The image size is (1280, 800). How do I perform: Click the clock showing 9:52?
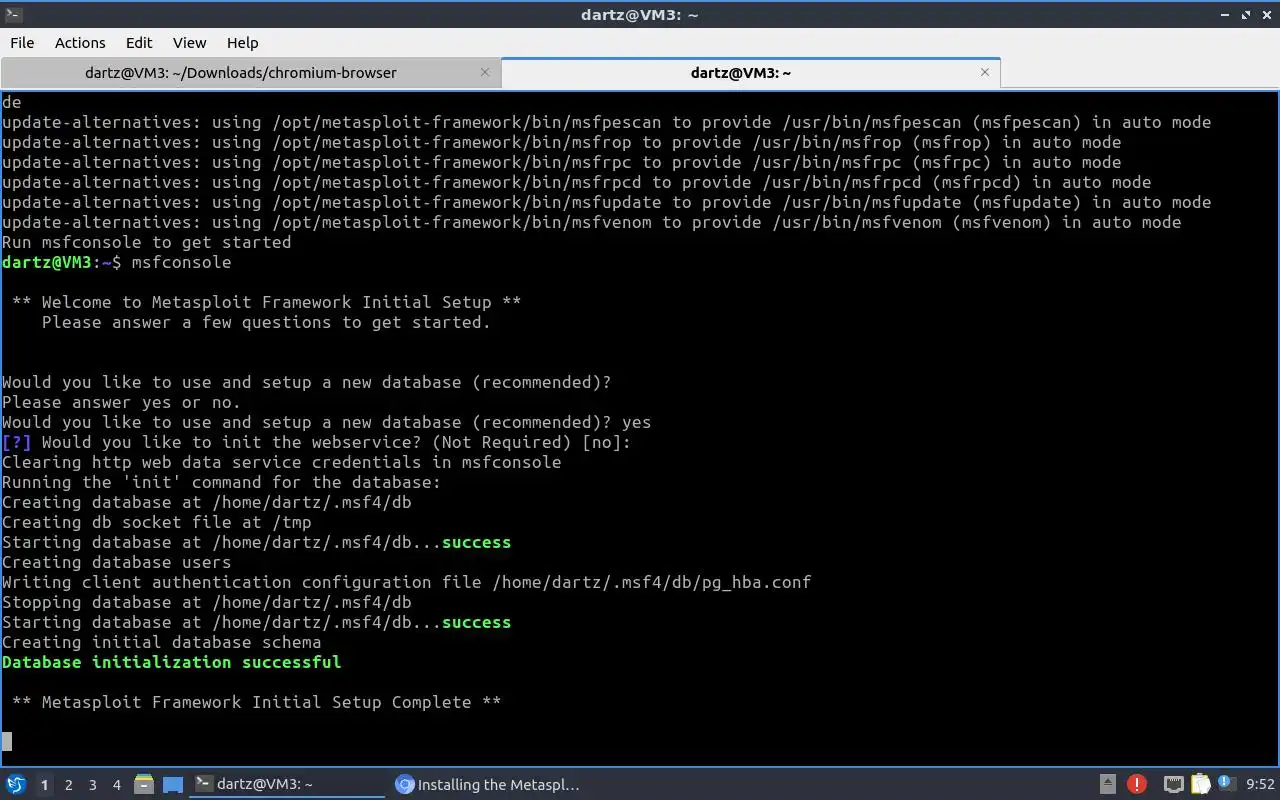click(x=1260, y=785)
